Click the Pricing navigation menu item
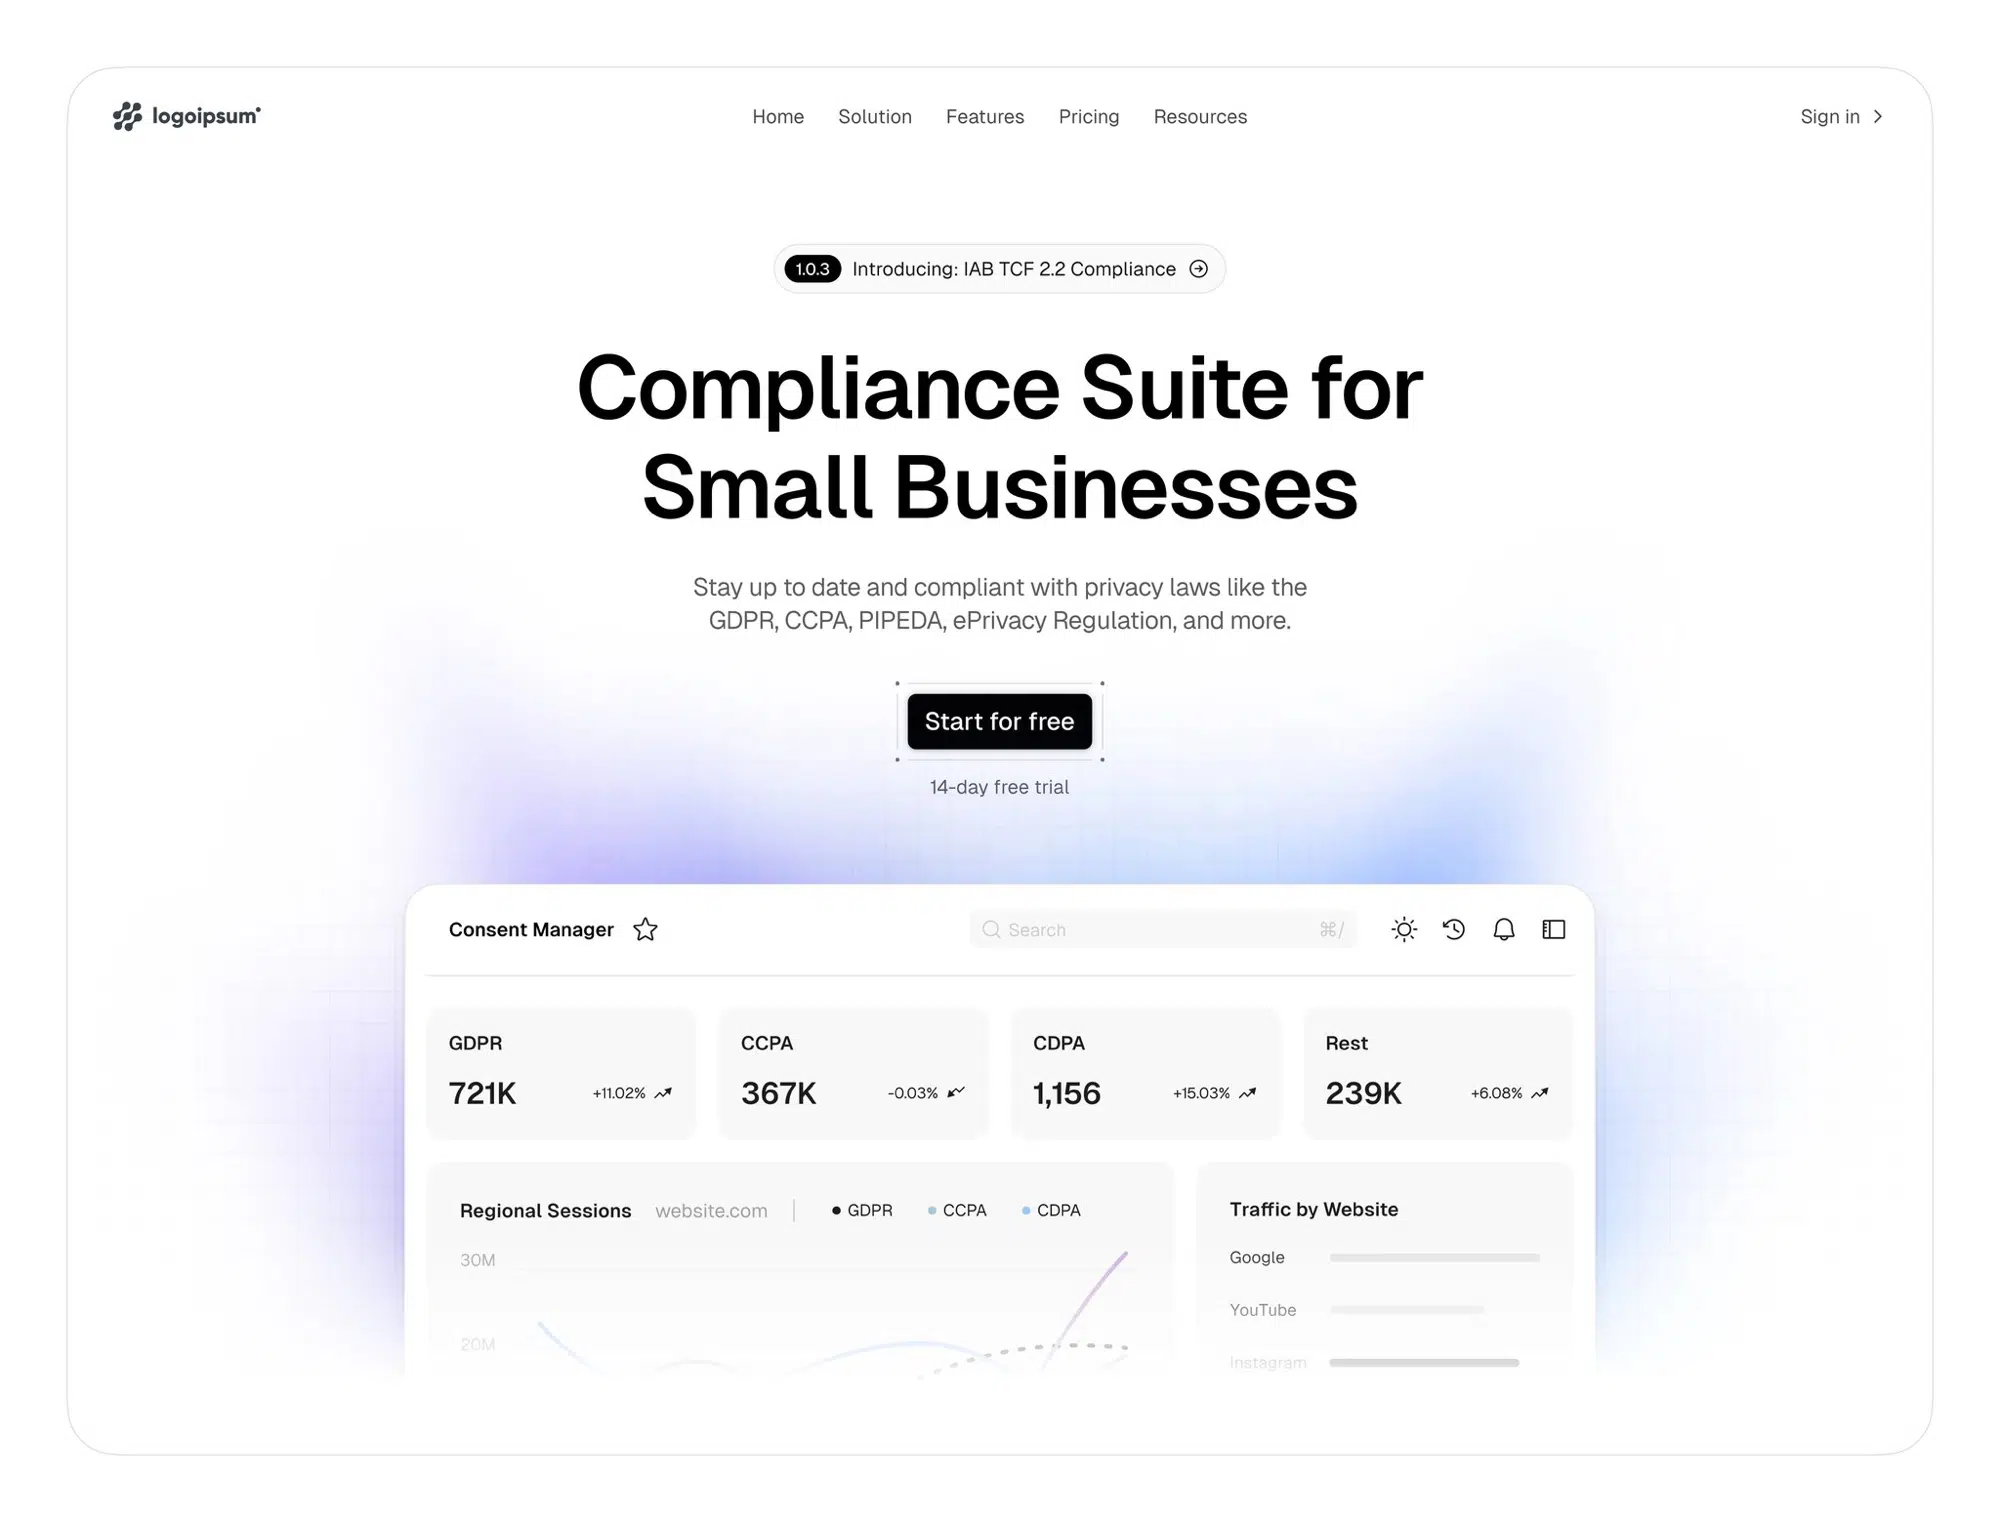This screenshot has height=1522, width=2000. click(x=1087, y=115)
